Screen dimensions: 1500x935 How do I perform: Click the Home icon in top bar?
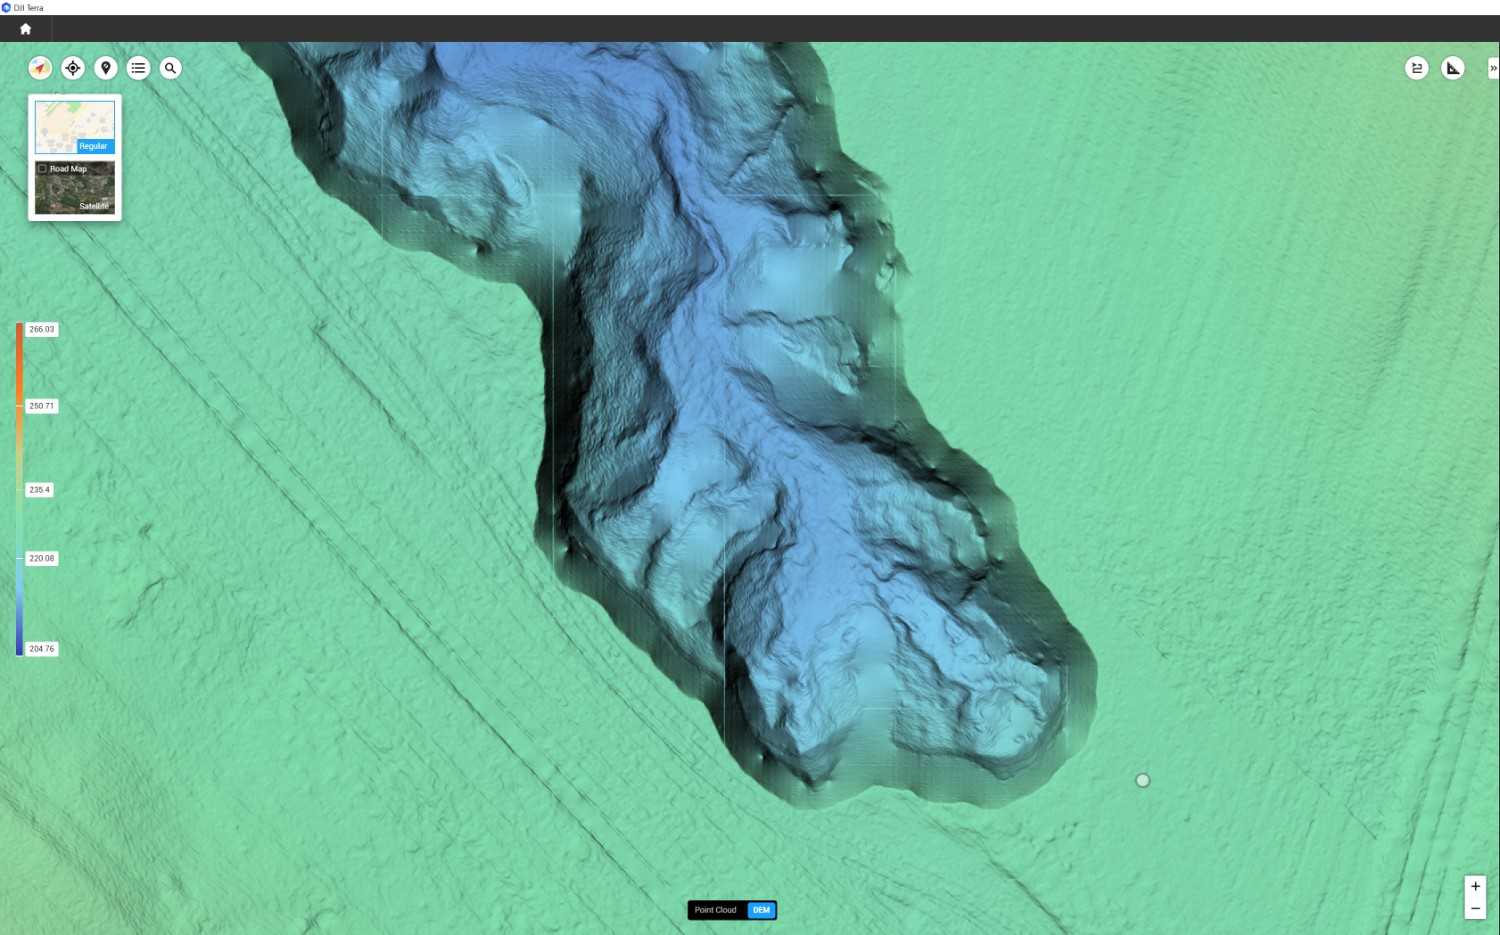[x=26, y=29]
